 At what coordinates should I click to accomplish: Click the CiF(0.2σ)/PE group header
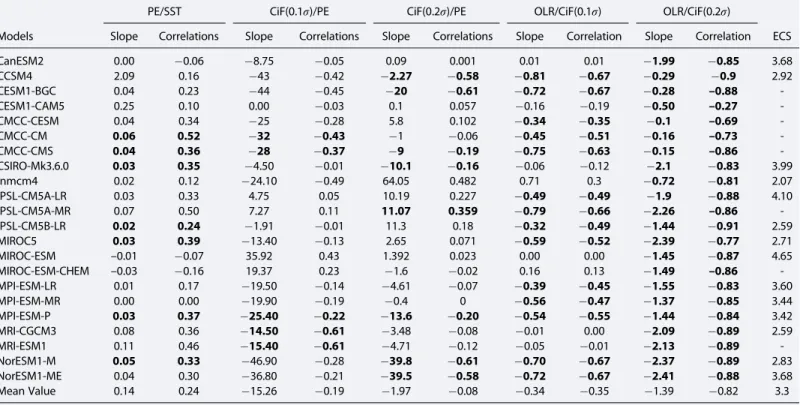point(436,12)
